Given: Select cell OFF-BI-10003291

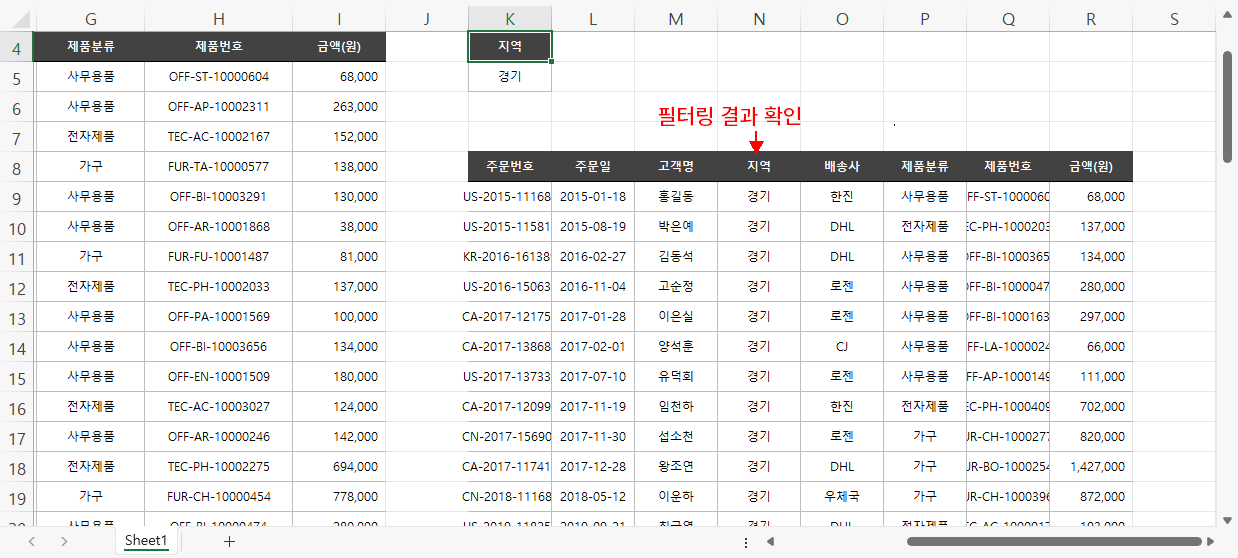Looking at the screenshot, I should pyautogui.click(x=218, y=196).
